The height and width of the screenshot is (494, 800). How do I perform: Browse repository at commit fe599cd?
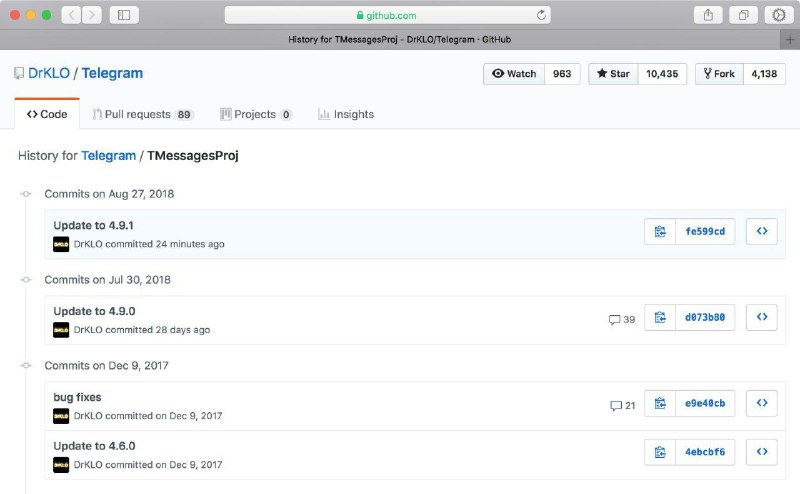pos(762,231)
